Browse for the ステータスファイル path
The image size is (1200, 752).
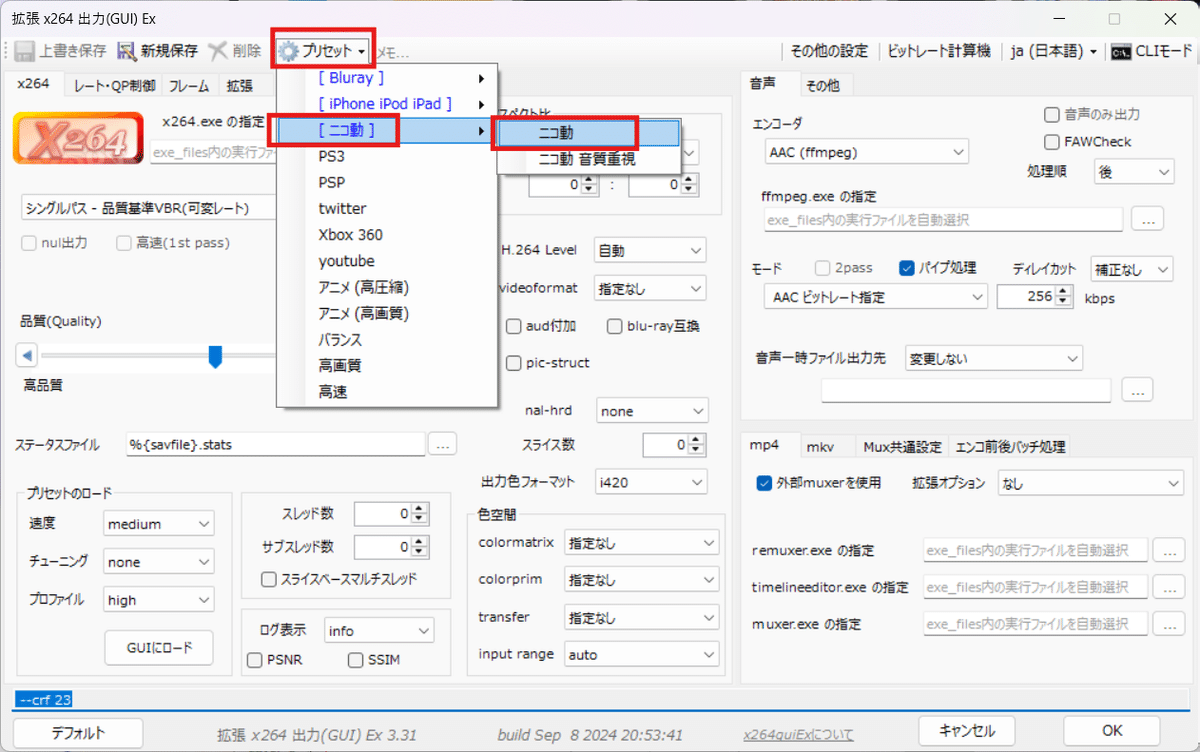click(443, 443)
